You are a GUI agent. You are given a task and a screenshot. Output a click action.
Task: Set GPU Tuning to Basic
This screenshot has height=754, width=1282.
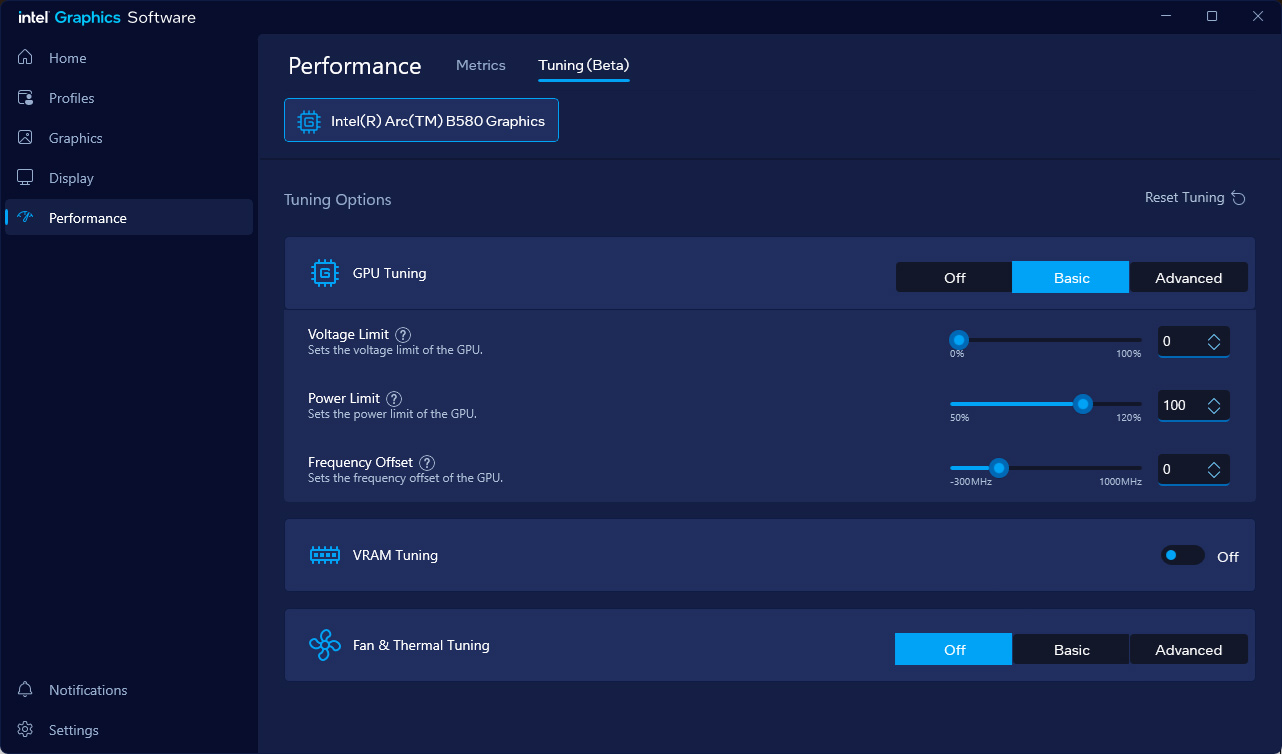(x=1071, y=278)
